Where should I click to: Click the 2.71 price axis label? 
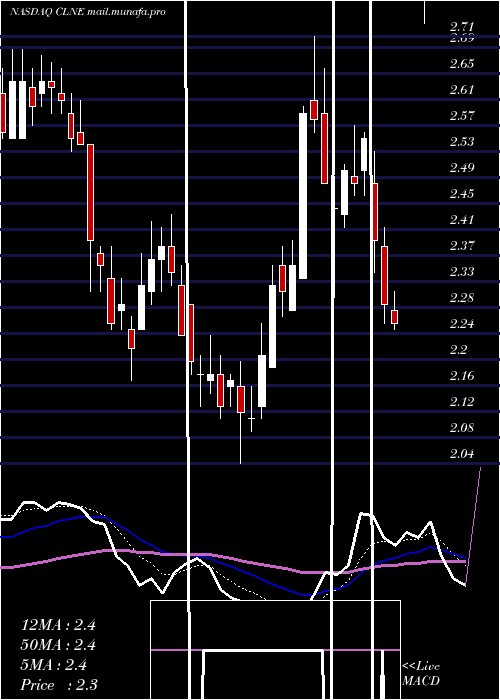pos(462,26)
